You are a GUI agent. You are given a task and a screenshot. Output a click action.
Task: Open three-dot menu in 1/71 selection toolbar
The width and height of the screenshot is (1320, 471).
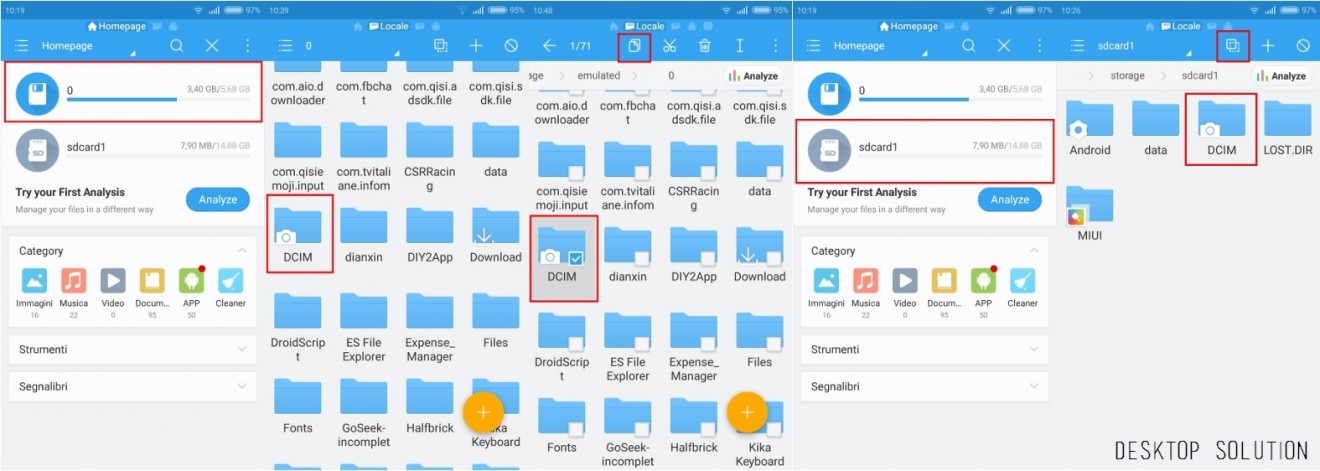pos(774,46)
